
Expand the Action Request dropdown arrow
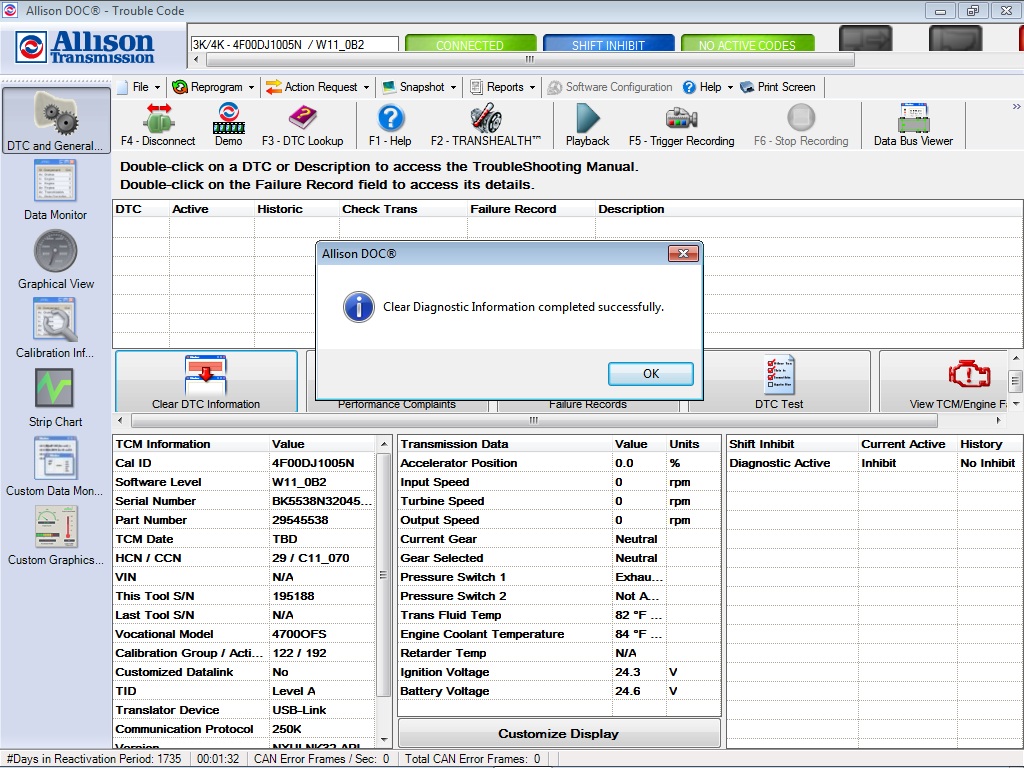coord(366,88)
